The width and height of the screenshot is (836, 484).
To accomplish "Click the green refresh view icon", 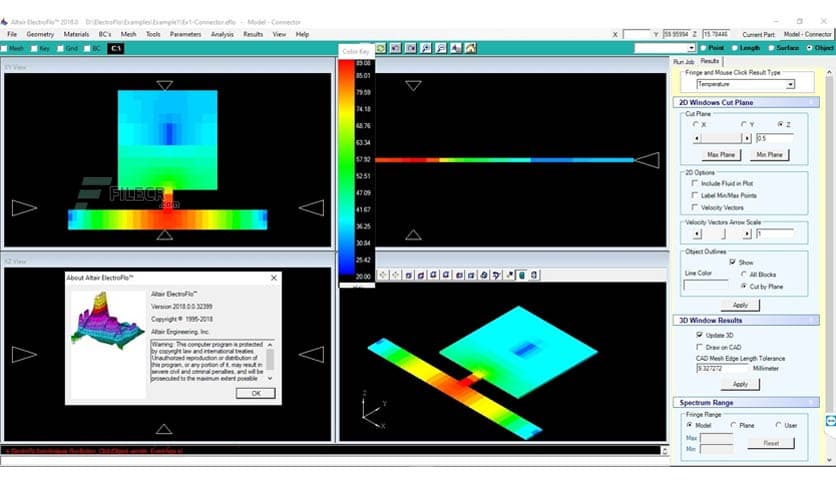I will (381, 49).
